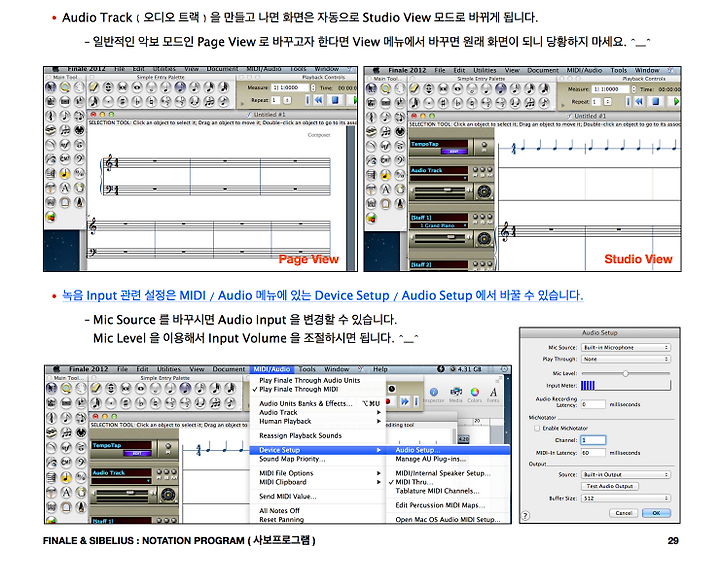The image size is (720, 585).
Task: Click the red record button beside the MIDI/Audio menu
Action: [x=388, y=401]
